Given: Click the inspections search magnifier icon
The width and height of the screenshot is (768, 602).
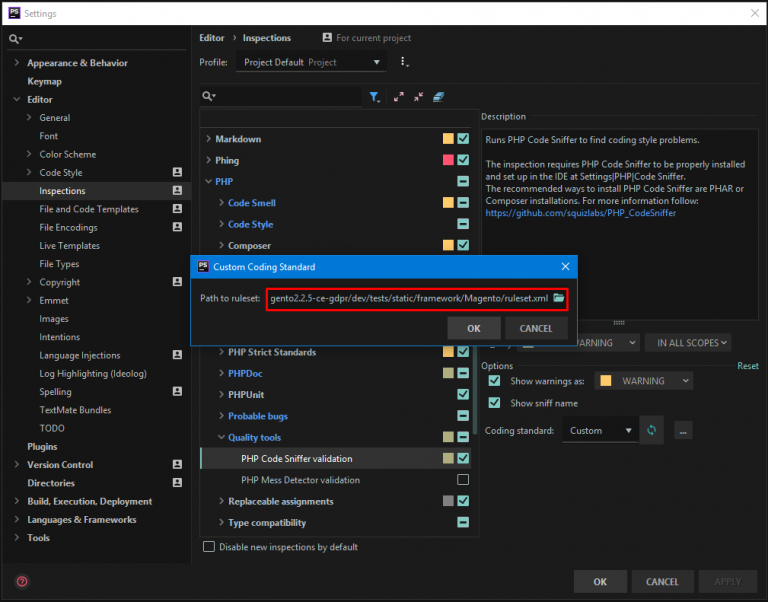Looking at the screenshot, I should click(209, 96).
